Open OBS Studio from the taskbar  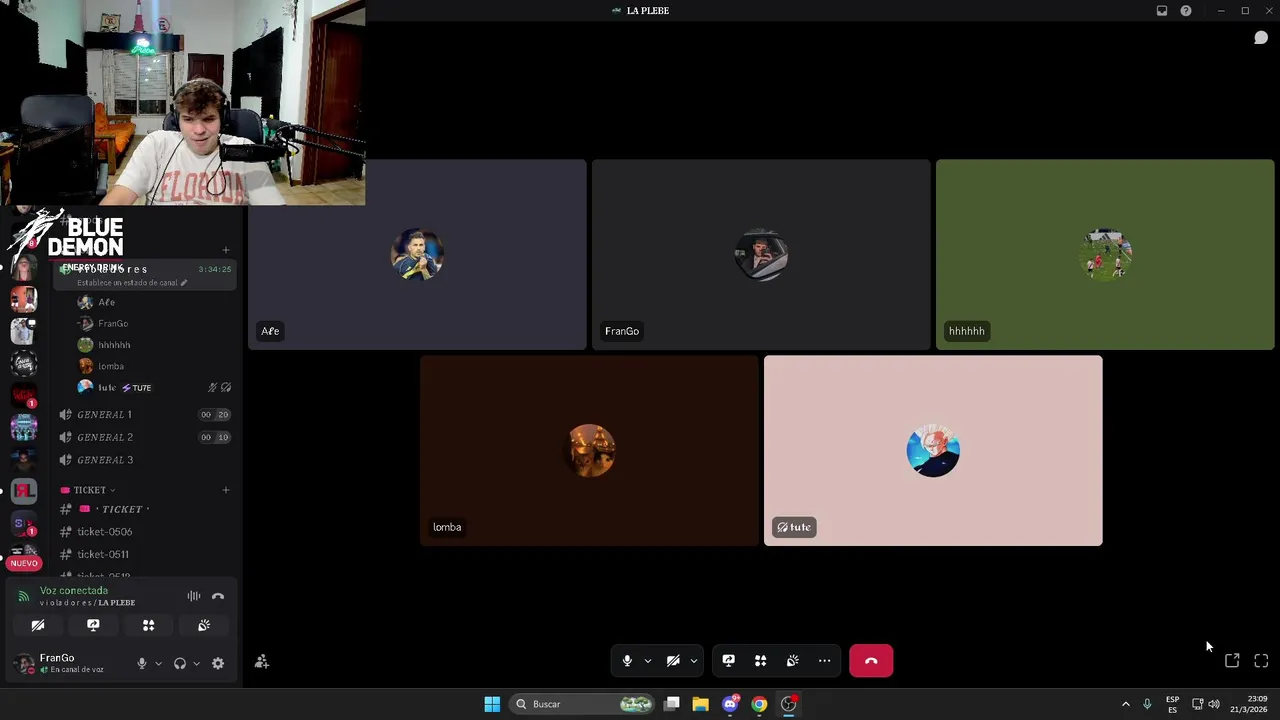[x=789, y=704]
